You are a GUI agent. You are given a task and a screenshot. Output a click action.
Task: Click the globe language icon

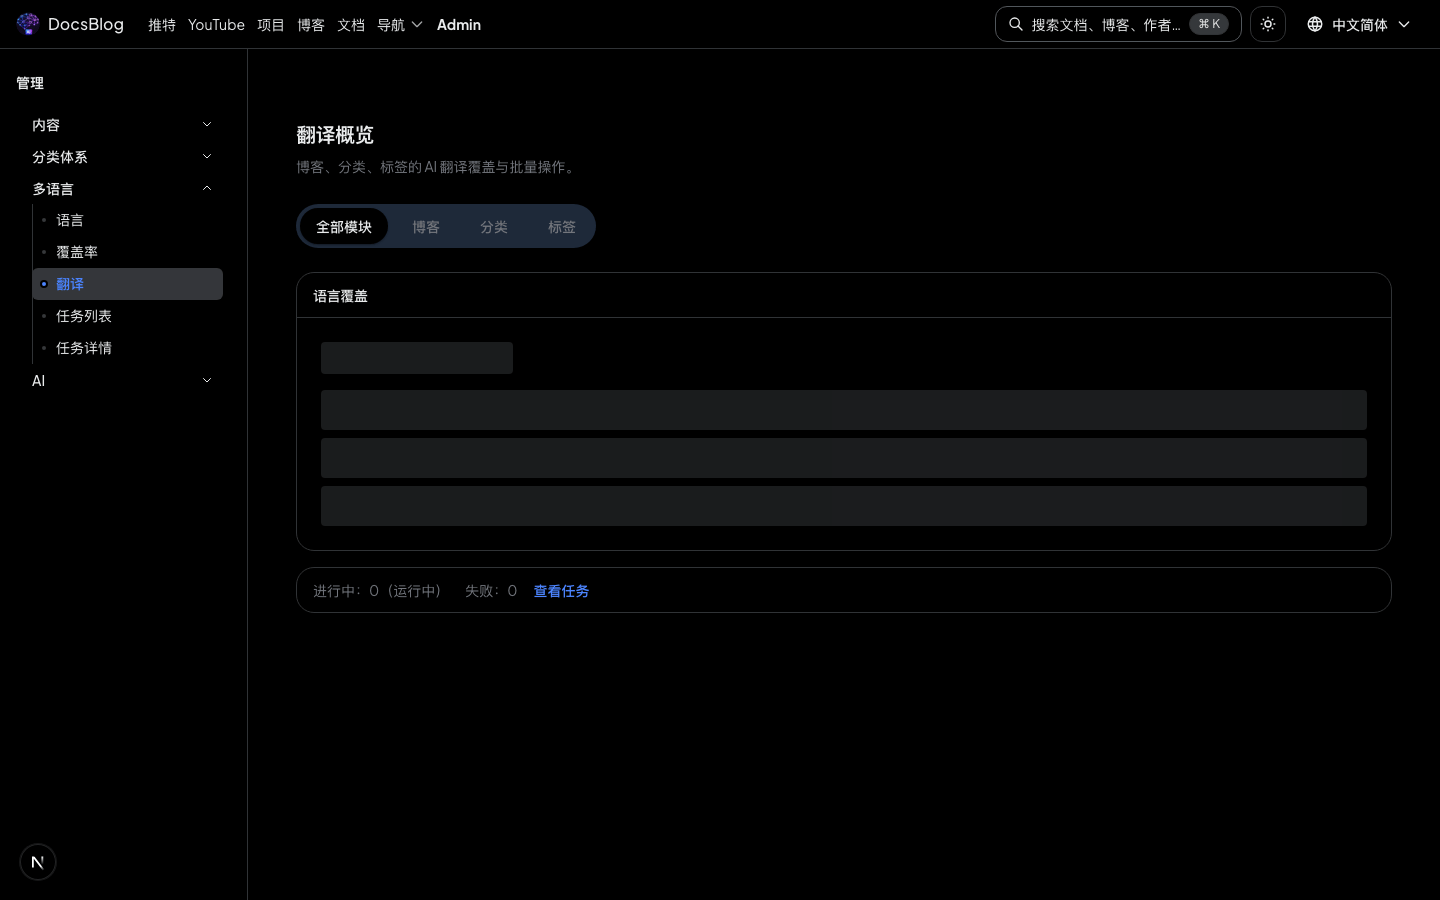(x=1315, y=24)
